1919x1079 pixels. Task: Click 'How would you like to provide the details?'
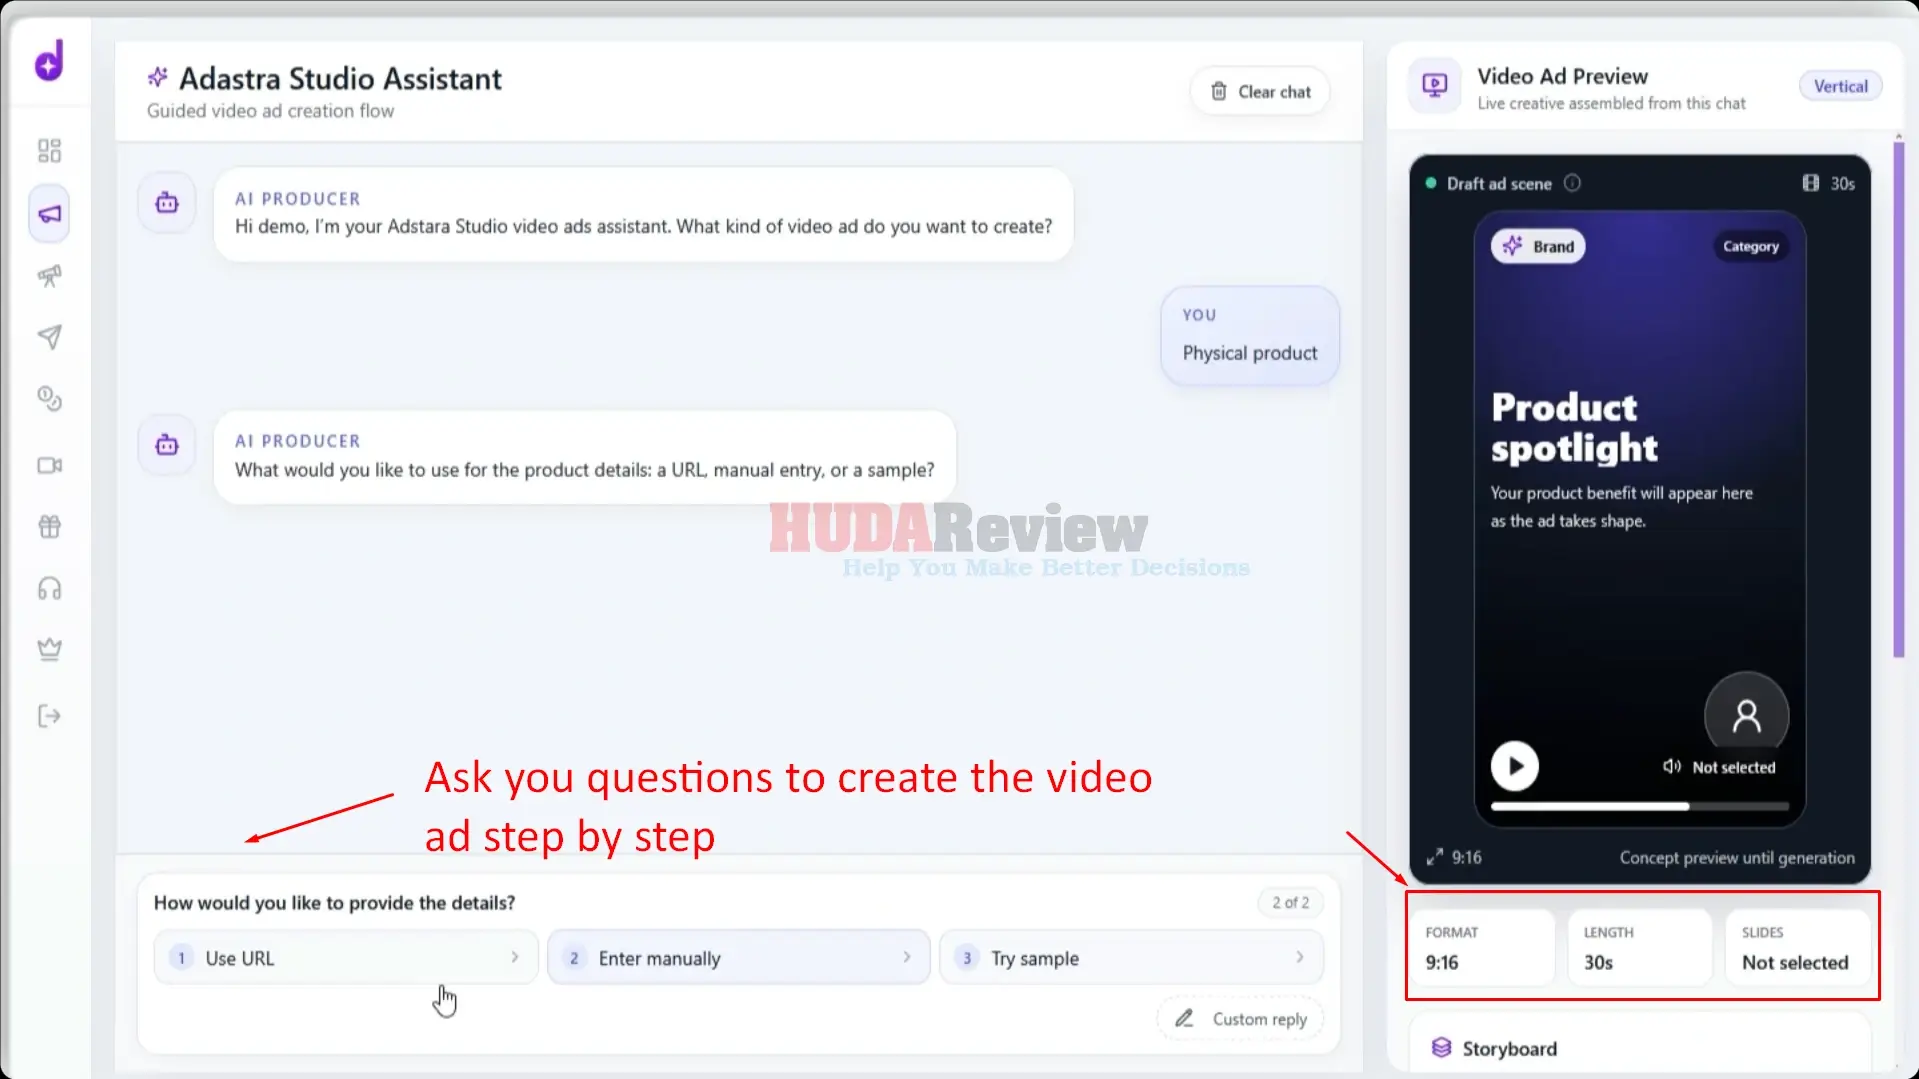pyautogui.click(x=334, y=903)
